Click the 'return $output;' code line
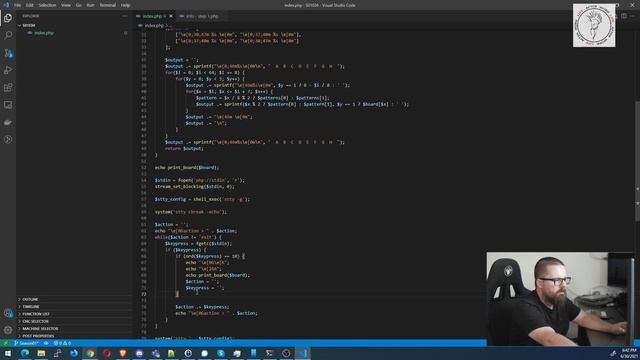The width and height of the screenshot is (640, 360). click(x=184, y=149)
